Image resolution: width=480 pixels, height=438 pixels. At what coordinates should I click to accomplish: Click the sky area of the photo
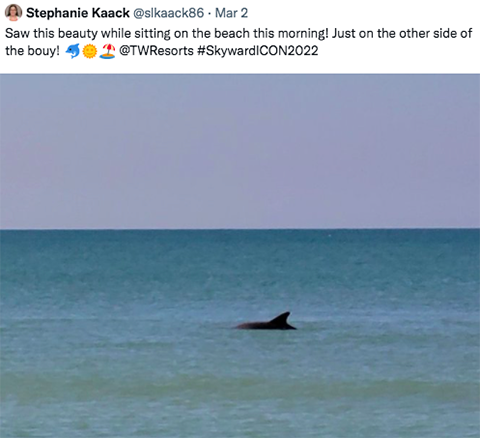pyautogui.click(x=240, y=151)
